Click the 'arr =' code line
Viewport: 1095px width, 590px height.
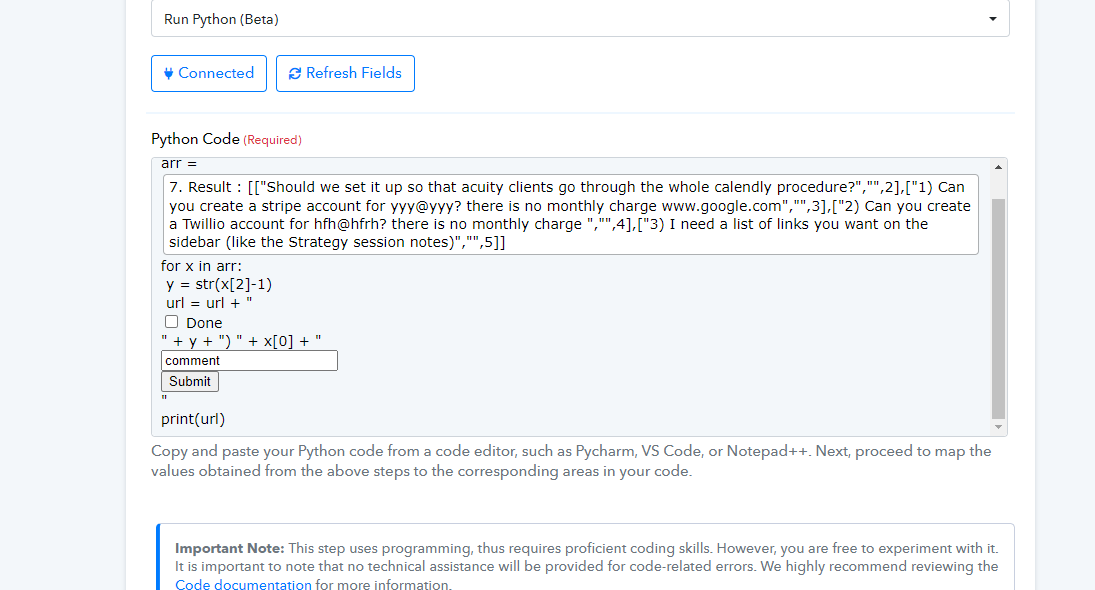179,164
